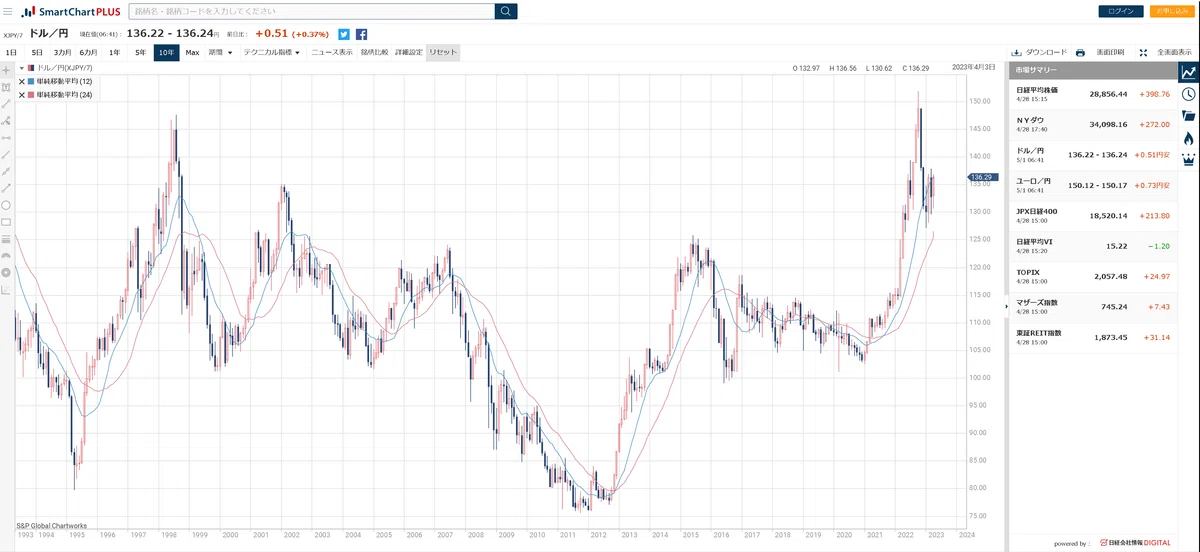Viewport: 1200px width, 552px height.
Task: Click the SmartChartPLUS logo
Action: 70,11
